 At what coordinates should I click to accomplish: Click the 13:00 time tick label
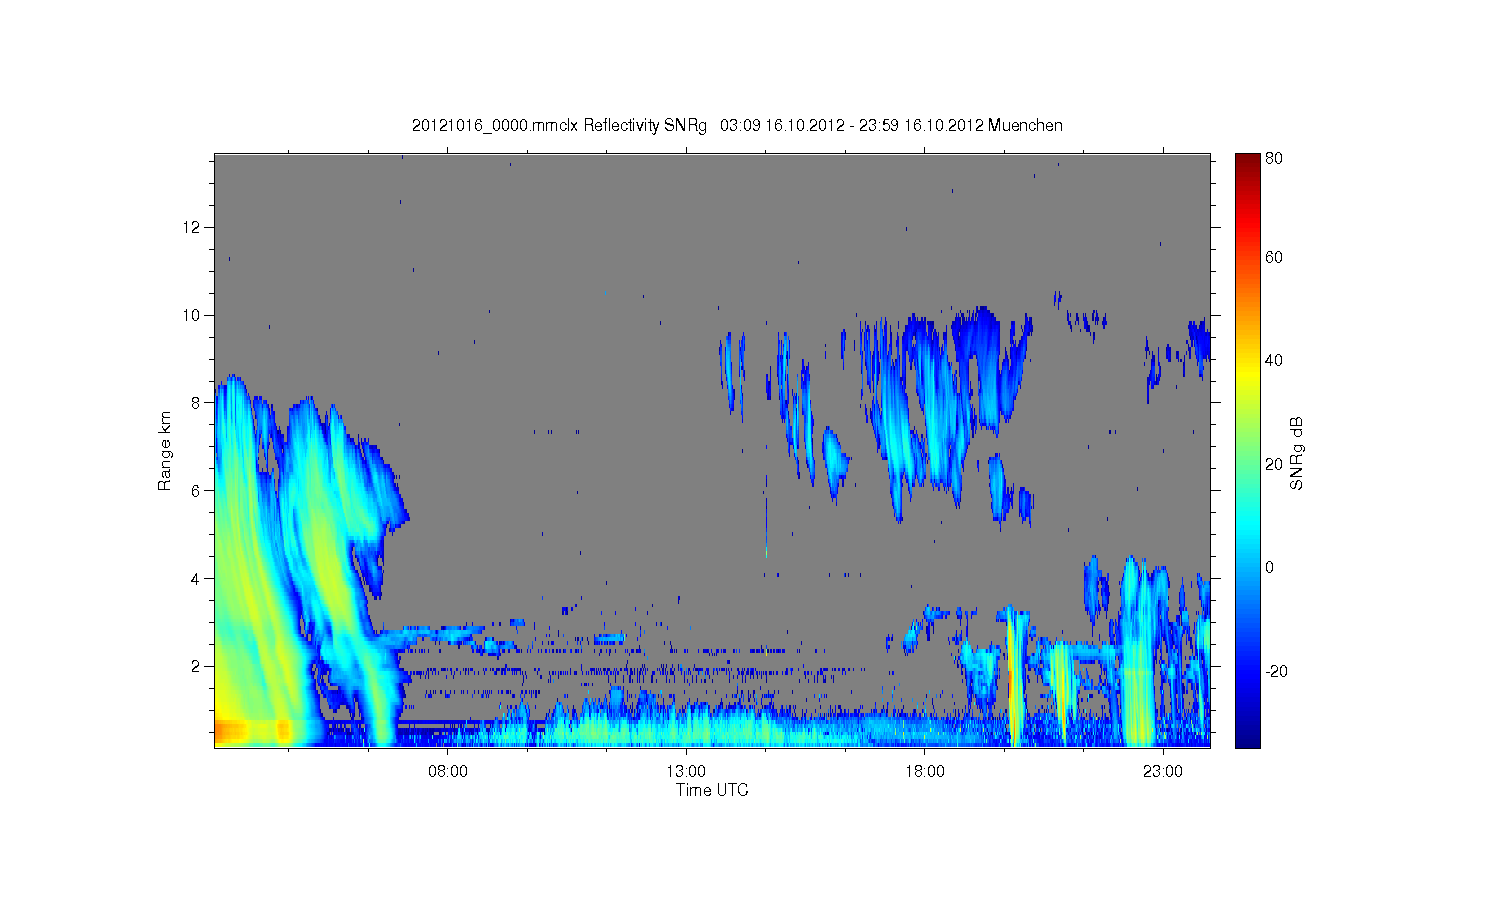[686, 772]
